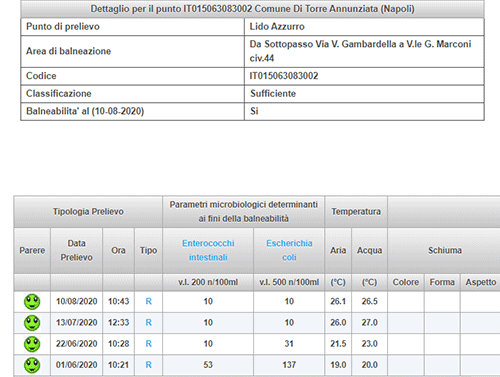
Task: Open the Enterococchi intestinali link
Action: tap(208, 250)
